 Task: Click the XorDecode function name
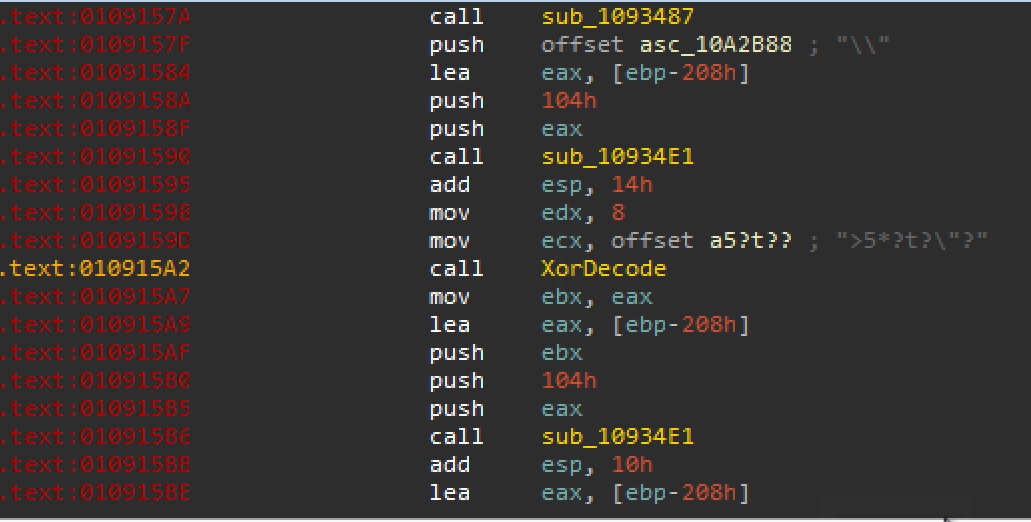pyautogui.click(x=603, y=269)
